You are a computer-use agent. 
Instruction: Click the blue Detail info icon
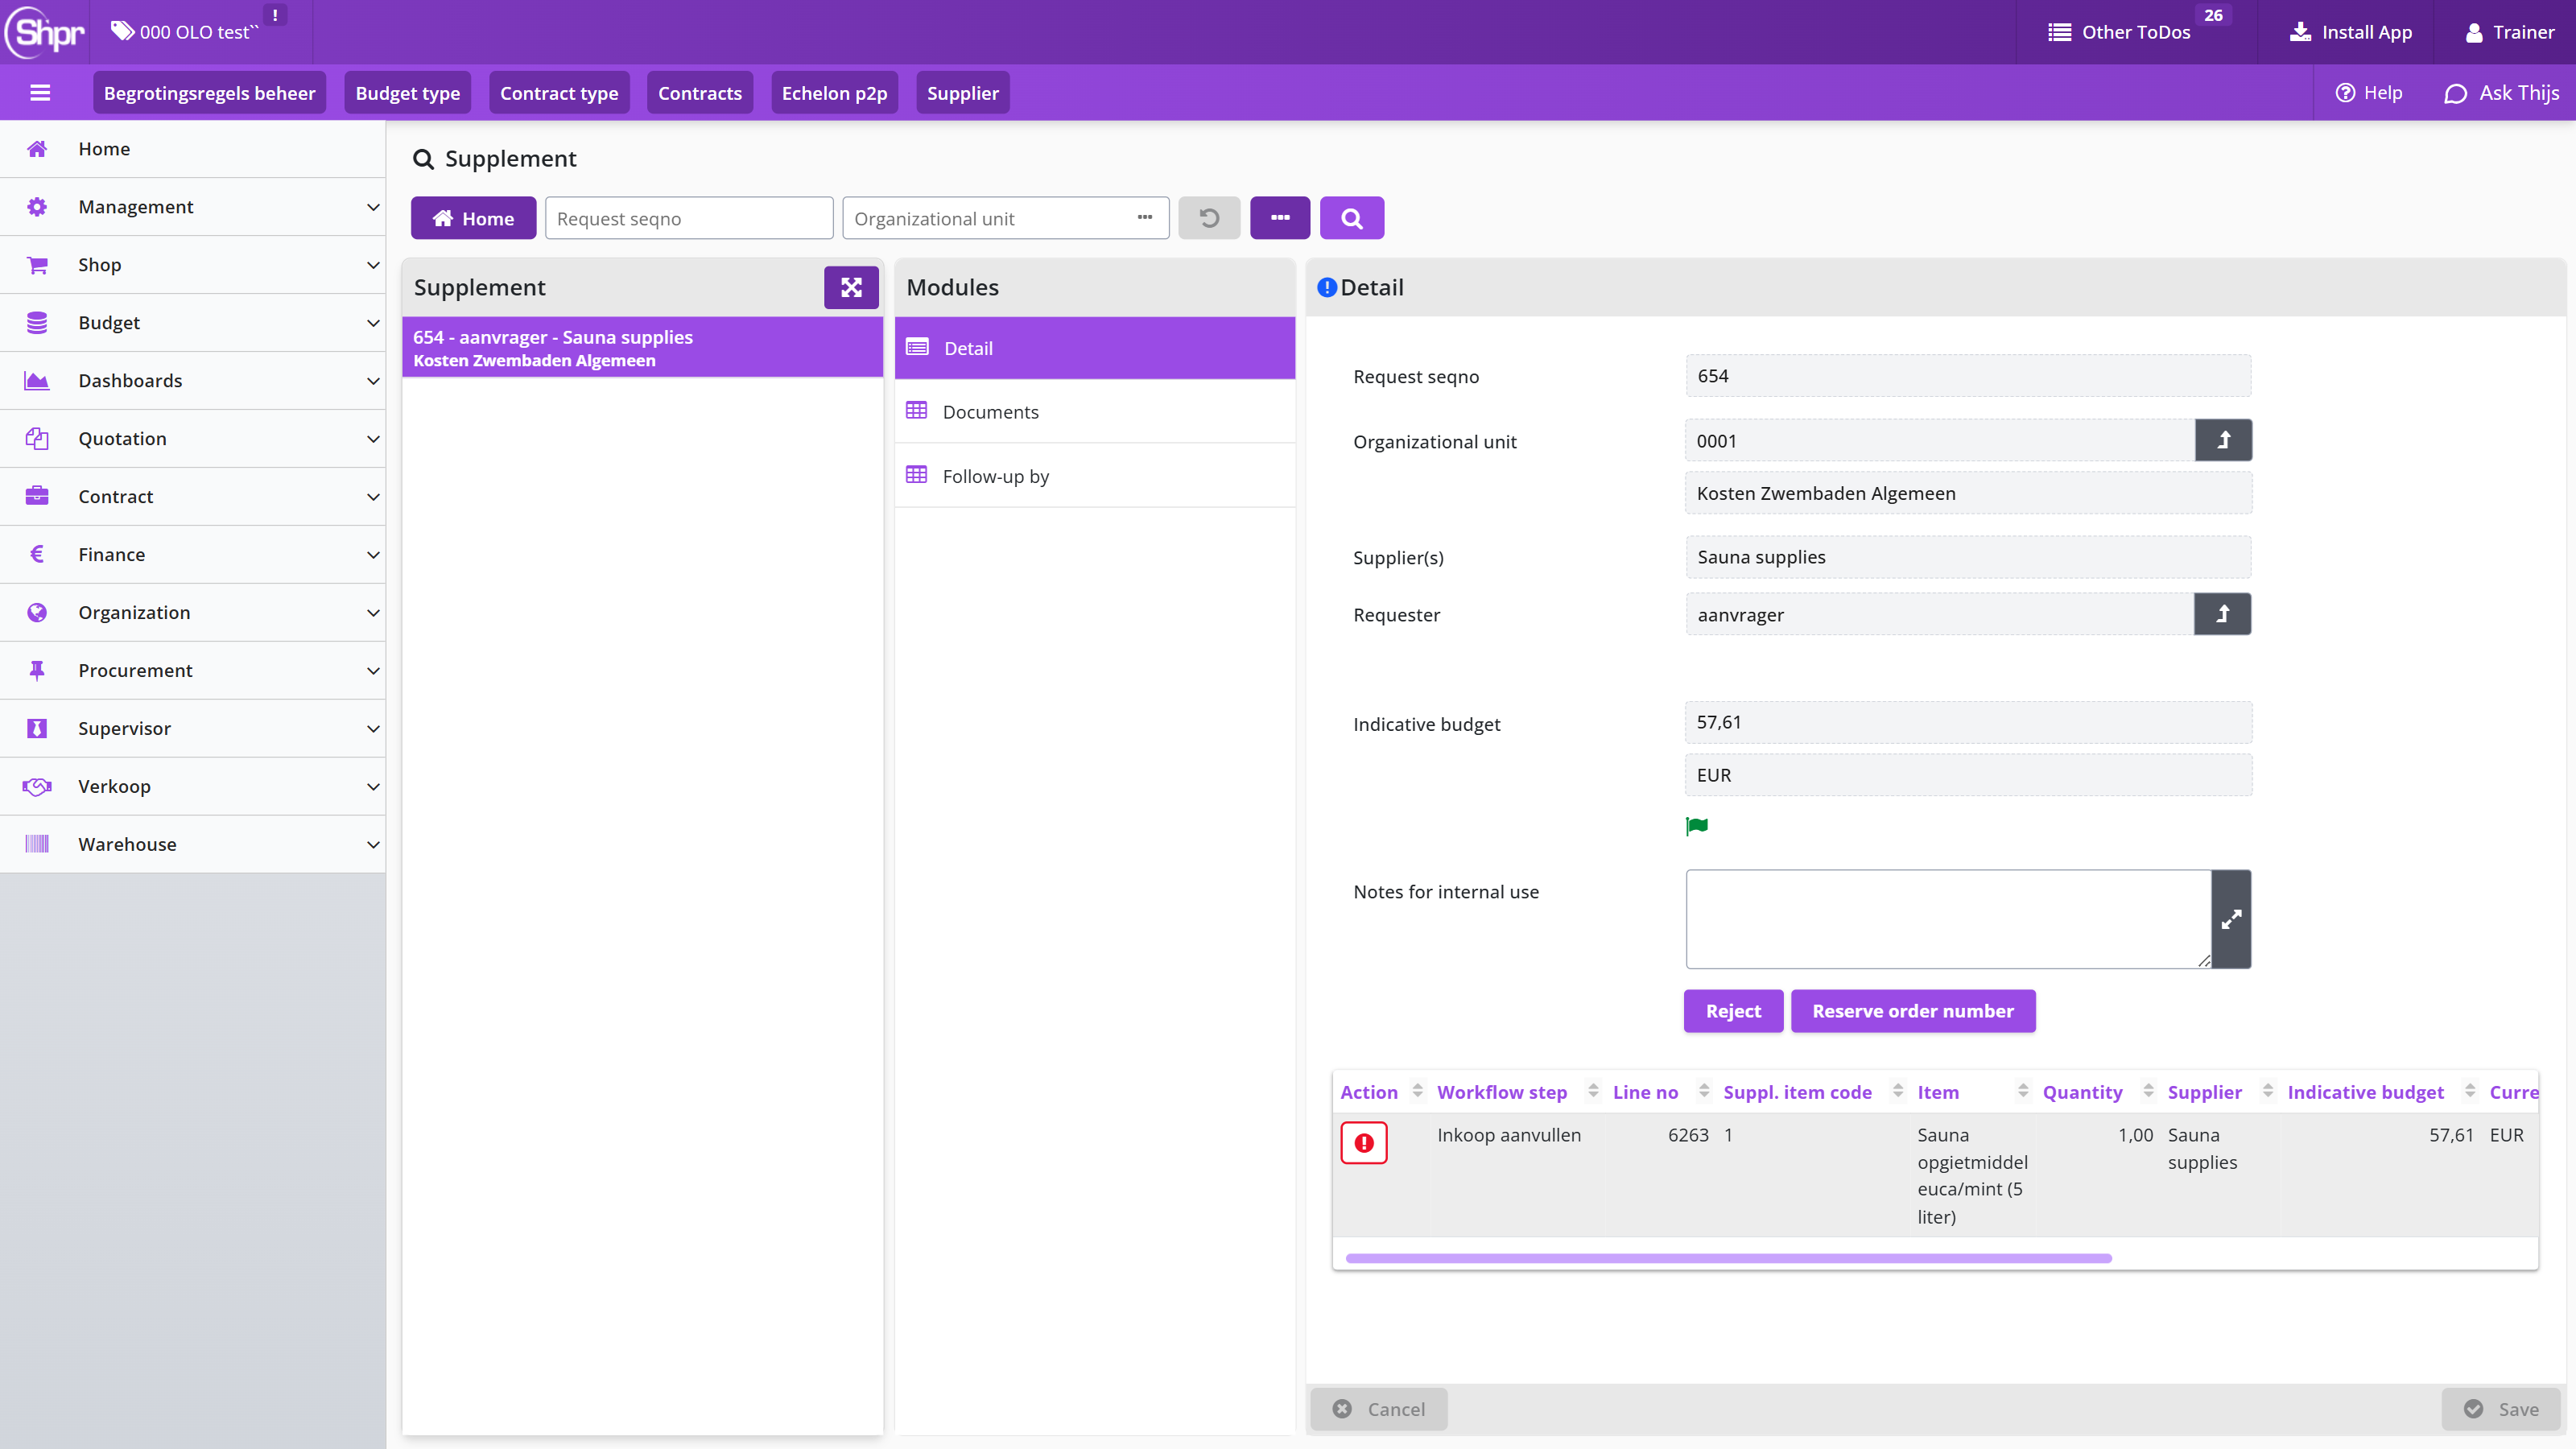(1327, 288)
